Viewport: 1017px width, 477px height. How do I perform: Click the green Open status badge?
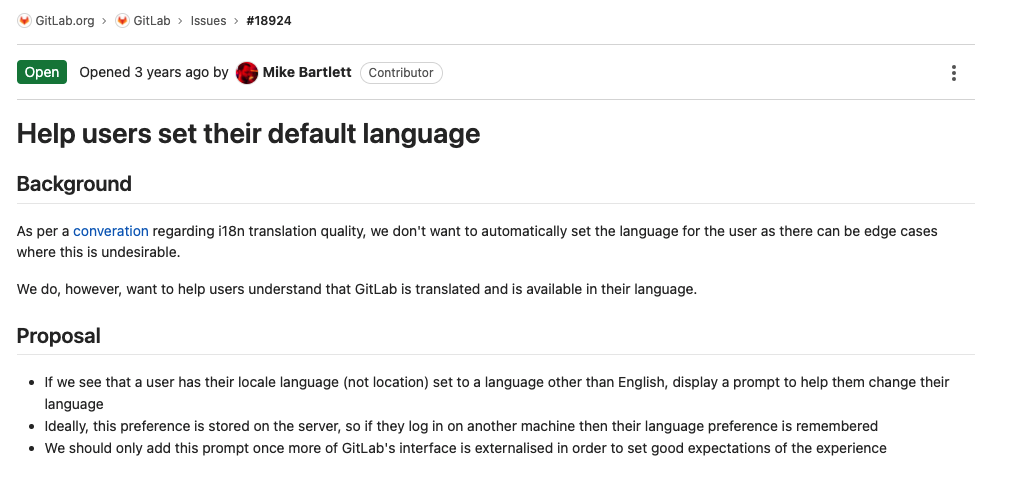click(x=42, y=72)
